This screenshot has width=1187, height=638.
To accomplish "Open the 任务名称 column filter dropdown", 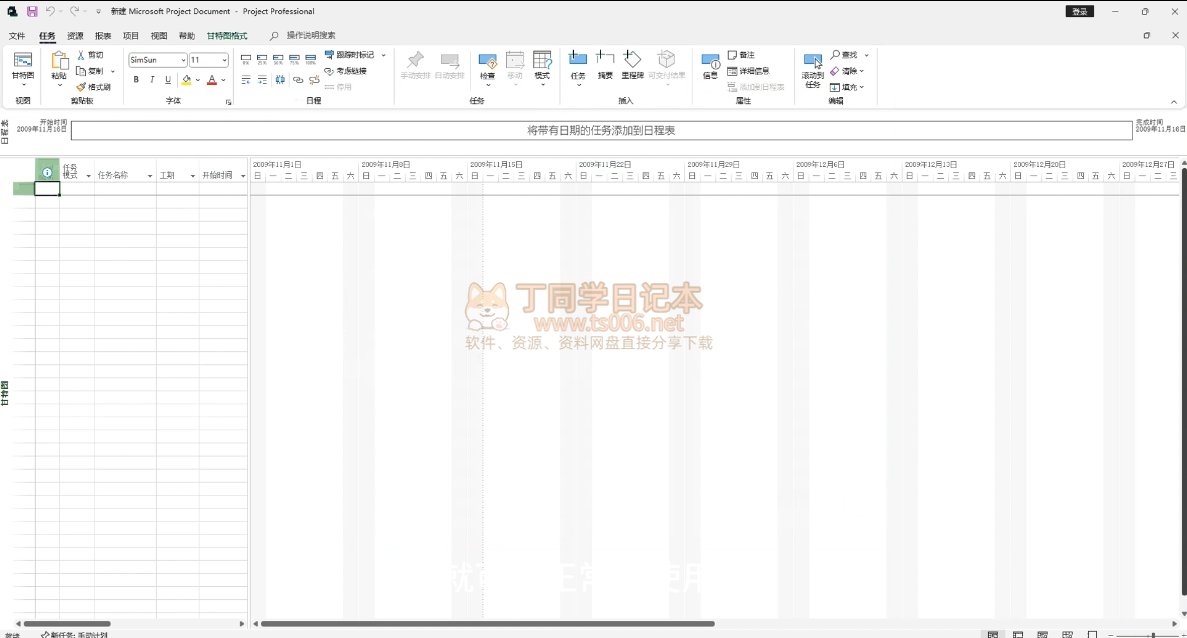I will pyautogui.click(x=150, y=176).
